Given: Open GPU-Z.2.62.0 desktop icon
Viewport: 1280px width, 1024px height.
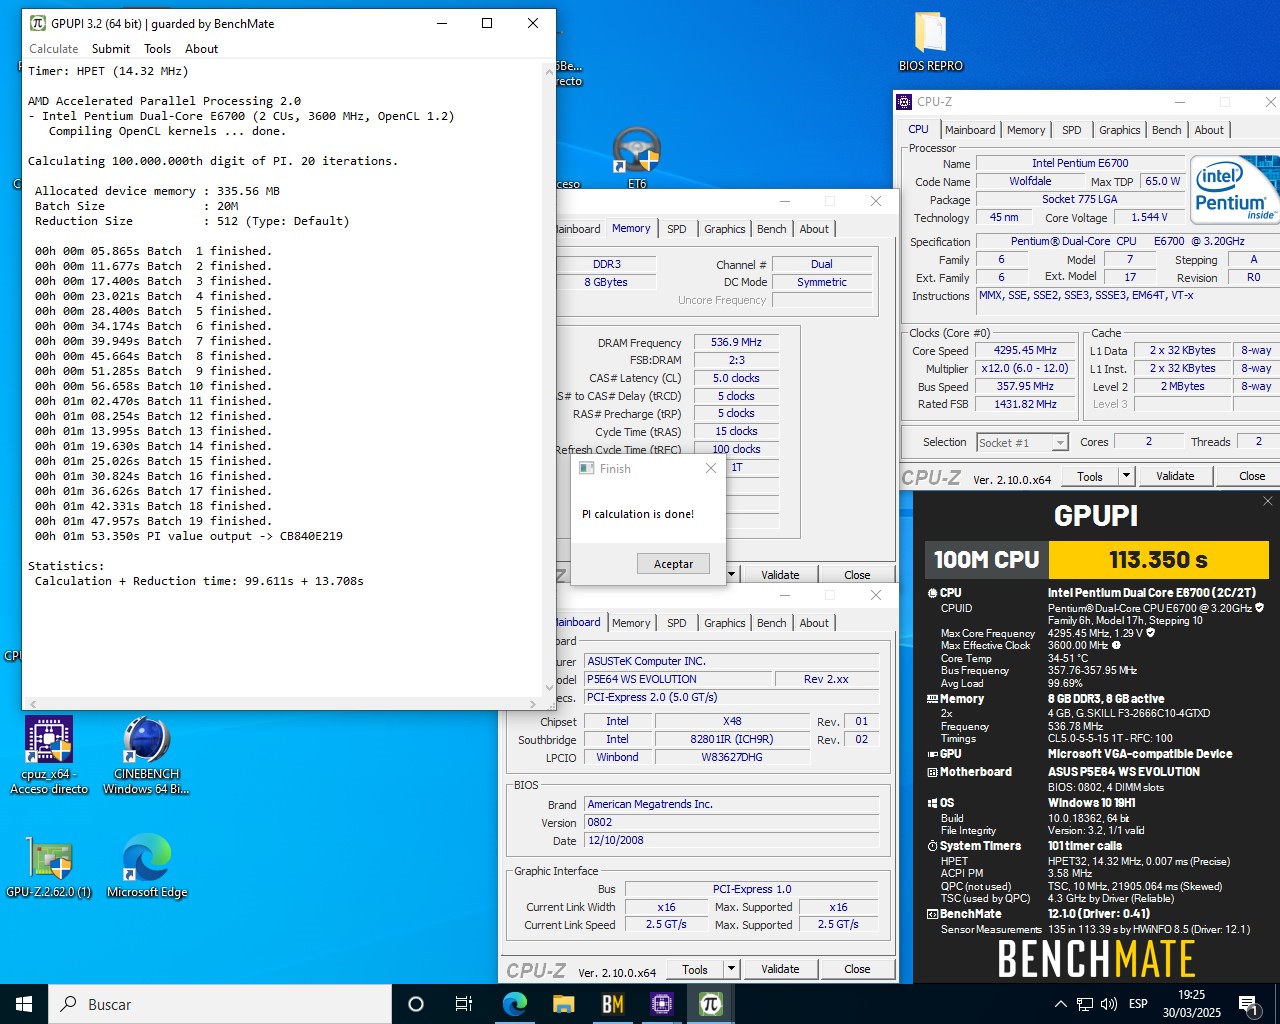Looking at the screenshot, I should tap(49, 866).
